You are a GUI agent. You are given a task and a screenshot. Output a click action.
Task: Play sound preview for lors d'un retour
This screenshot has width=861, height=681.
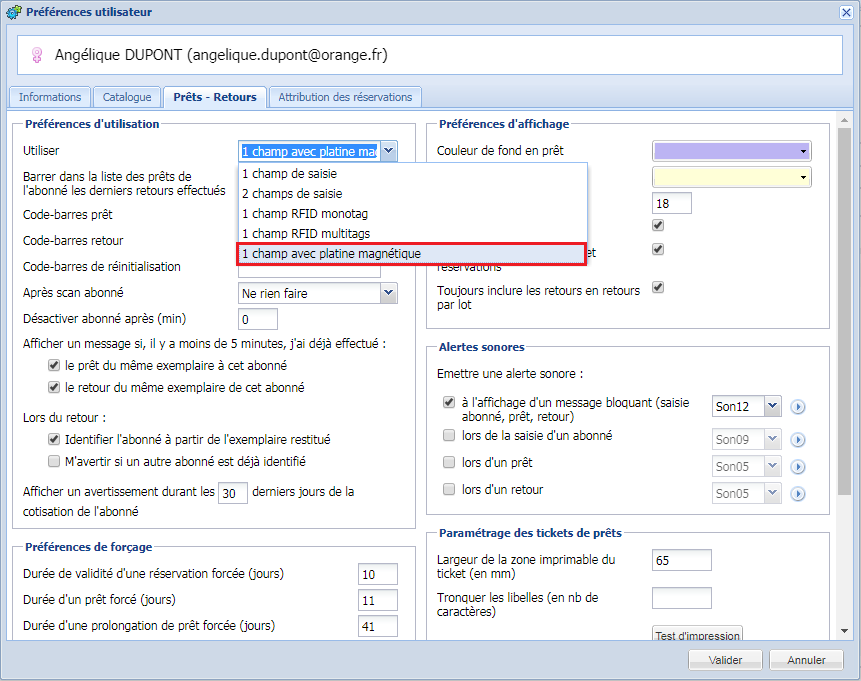[798, 493]
